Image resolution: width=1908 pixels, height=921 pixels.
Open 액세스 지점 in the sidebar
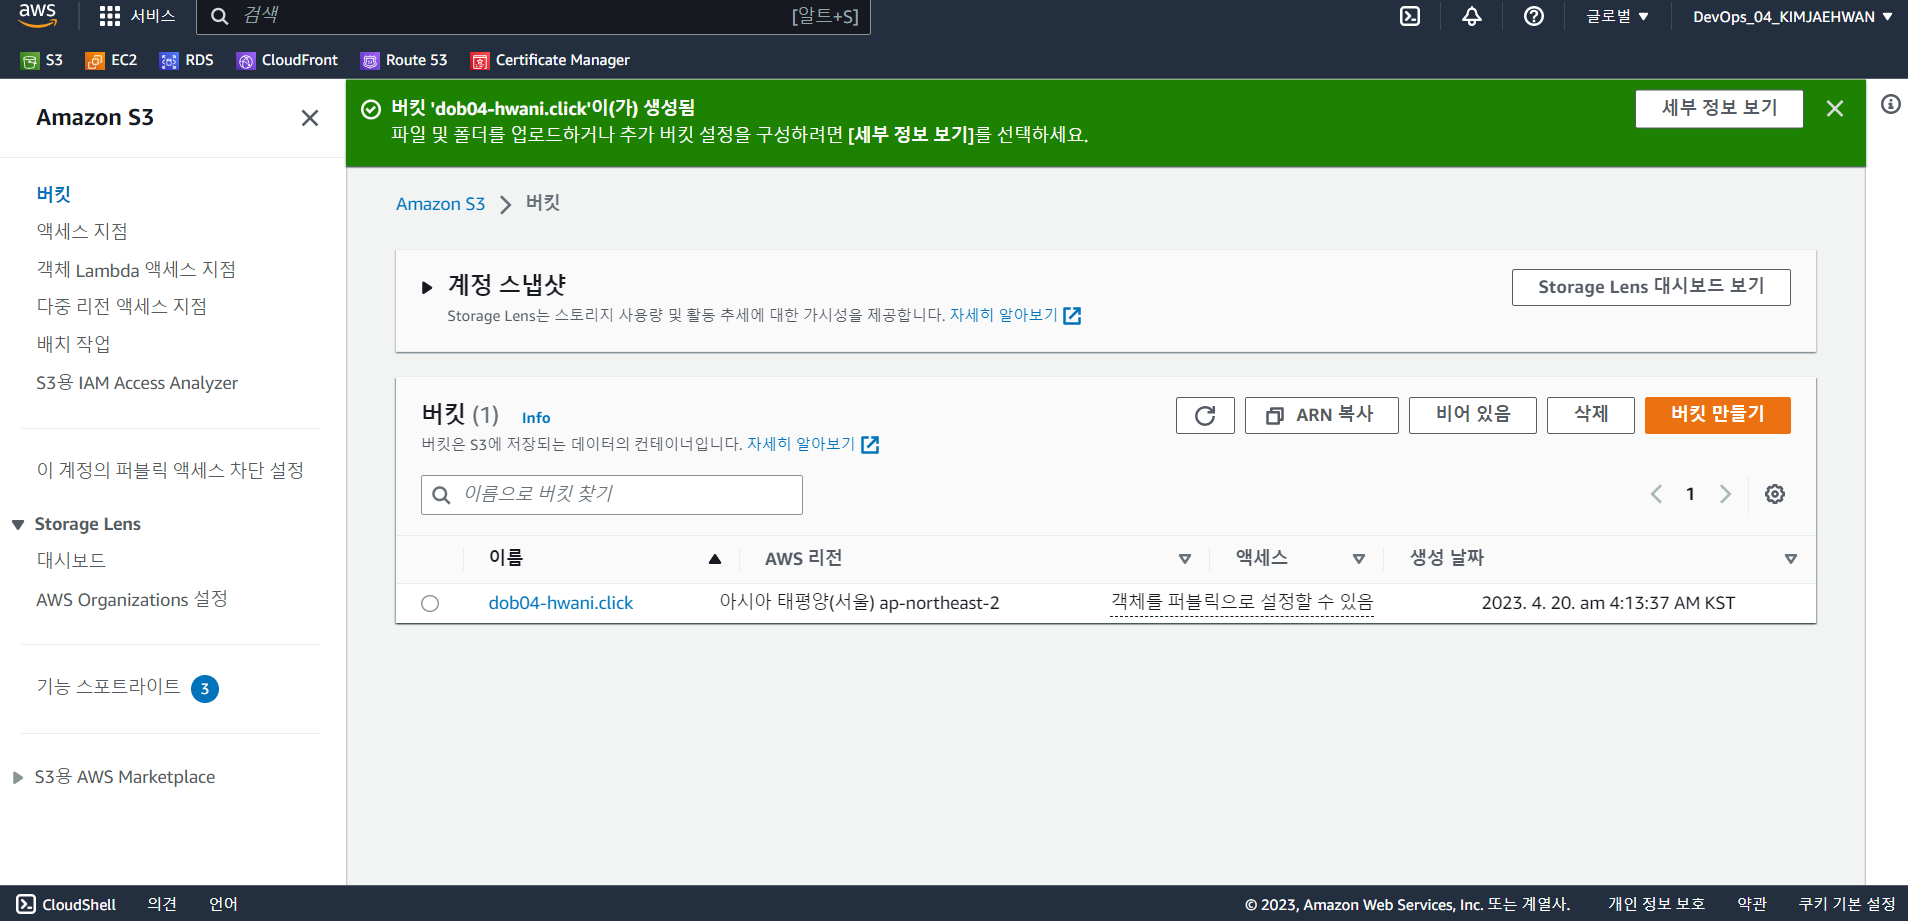82,231
